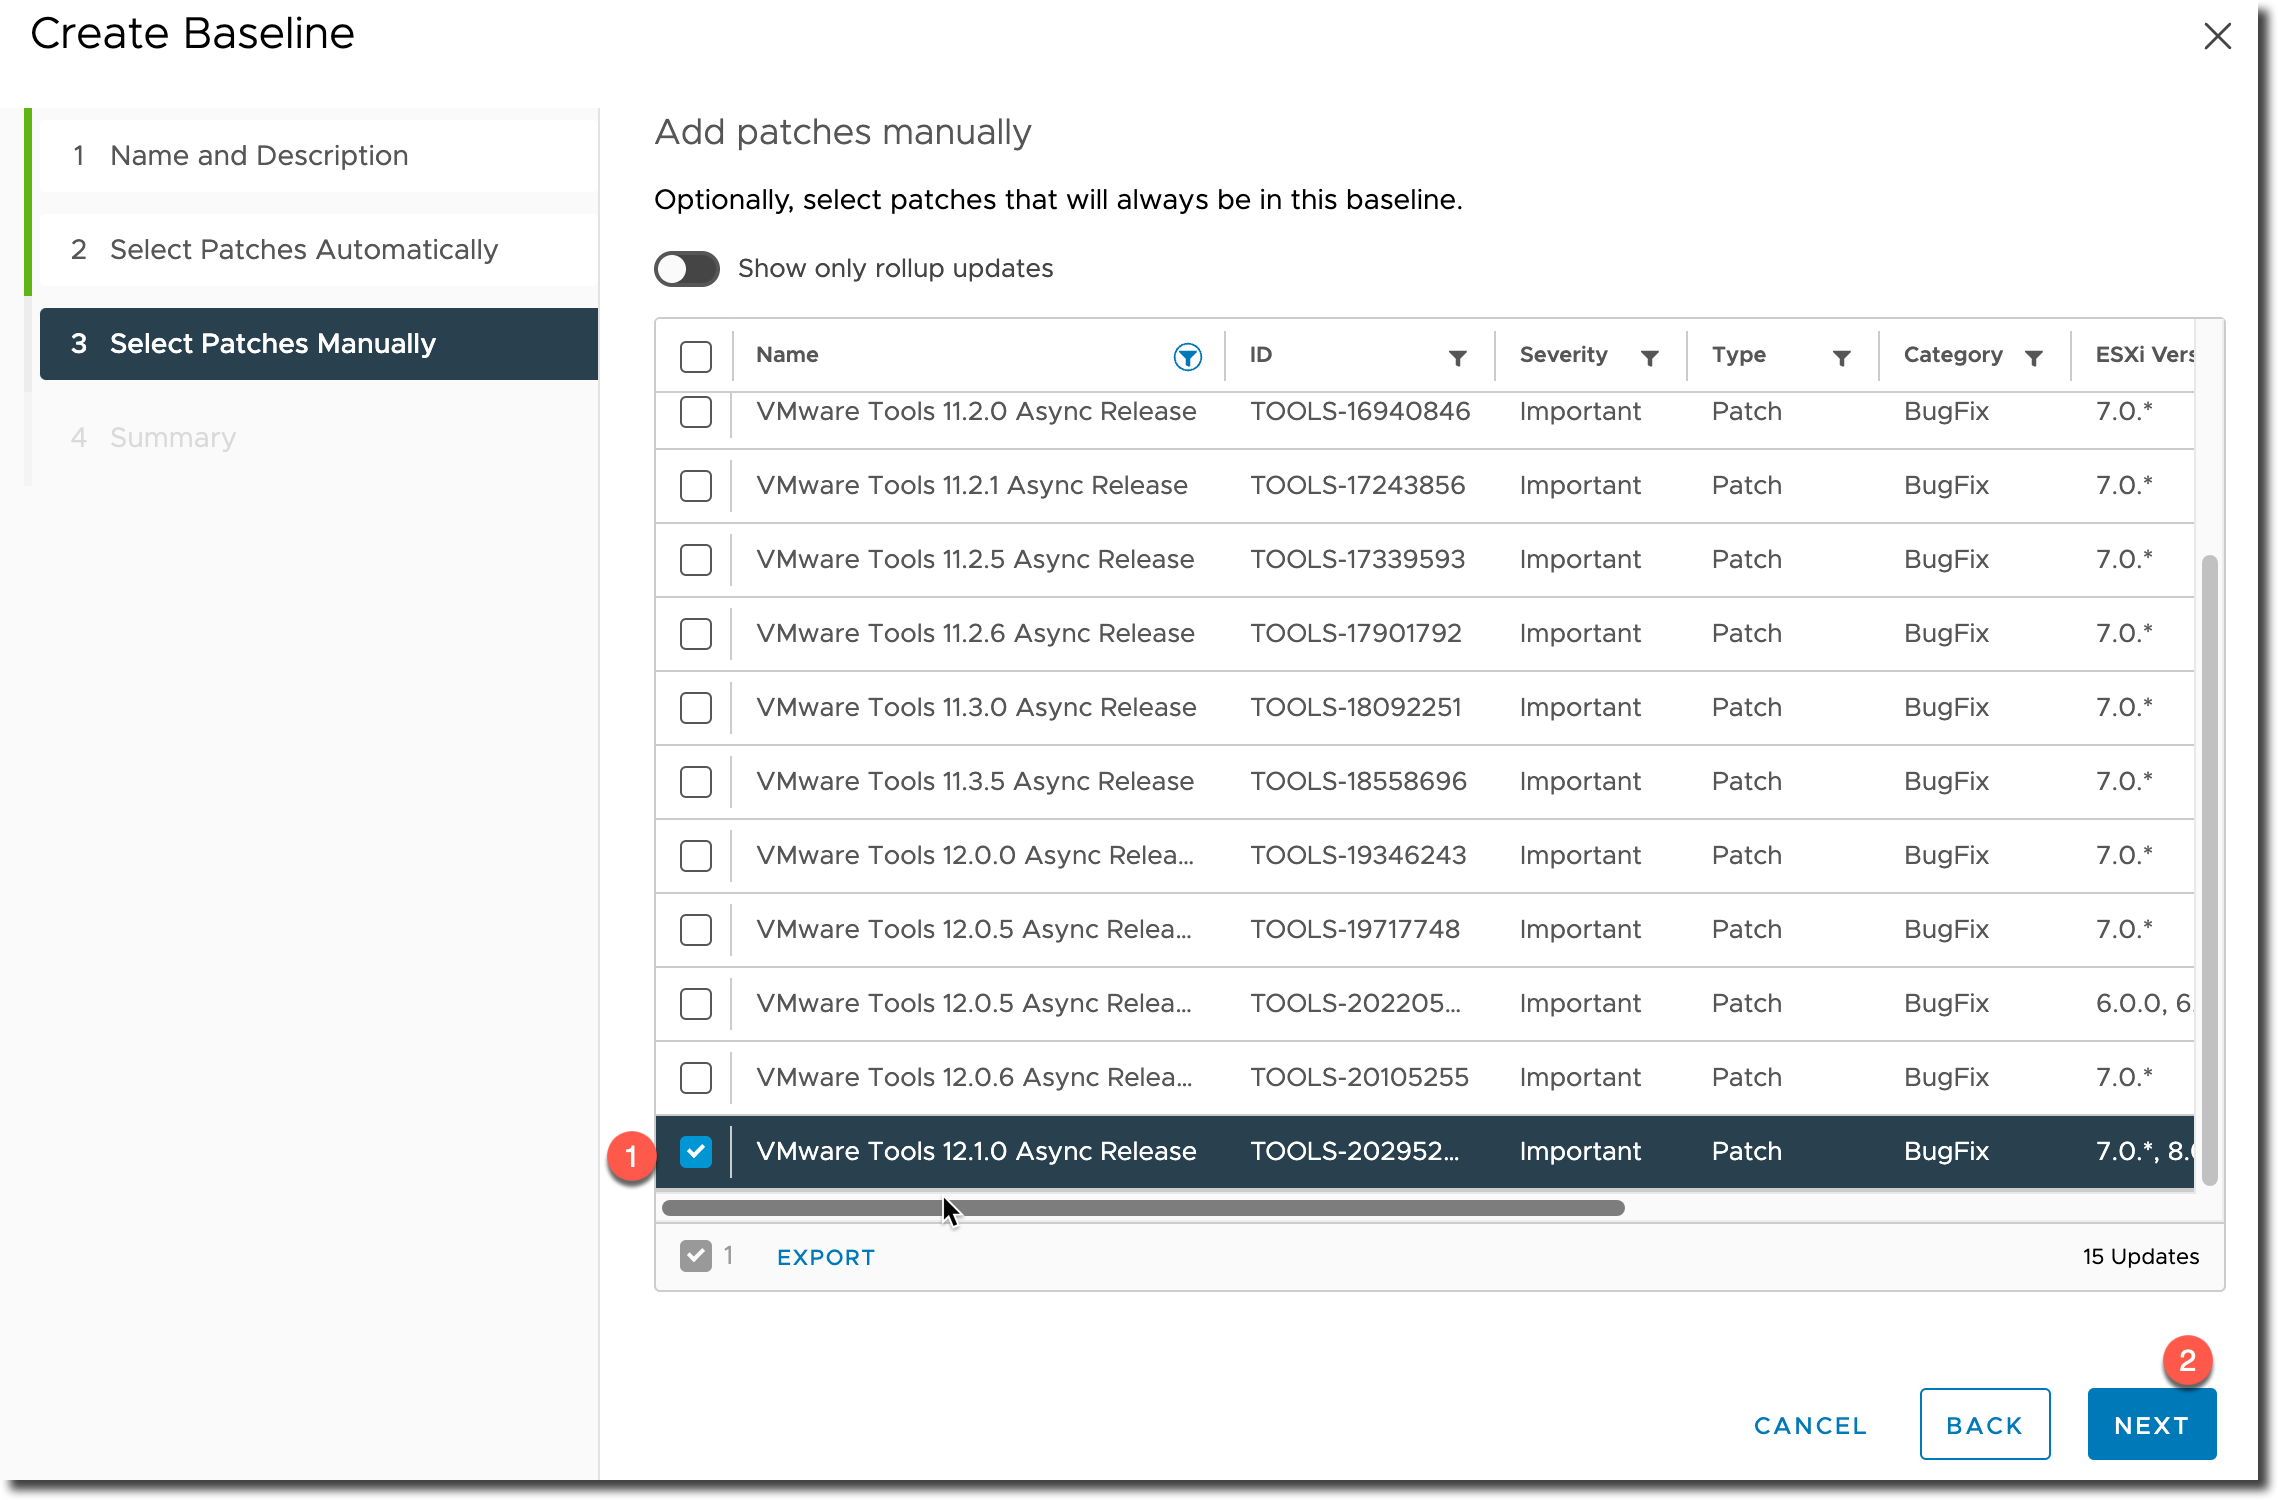The image size is (2278, 1500).
Task: Click the BACK button
Action: tap(1985, 1425)
